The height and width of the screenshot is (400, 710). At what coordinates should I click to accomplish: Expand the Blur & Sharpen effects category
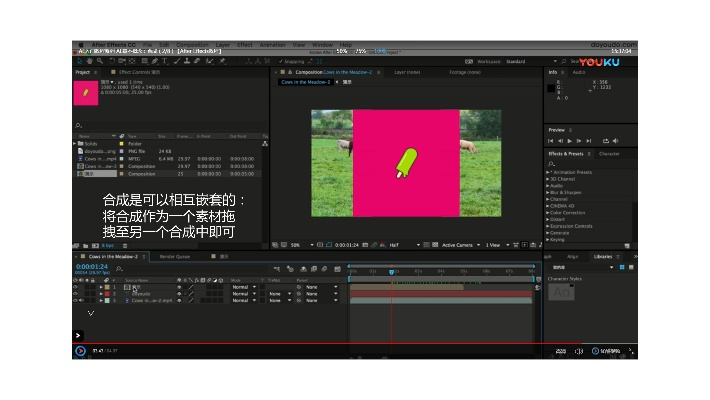567,192
